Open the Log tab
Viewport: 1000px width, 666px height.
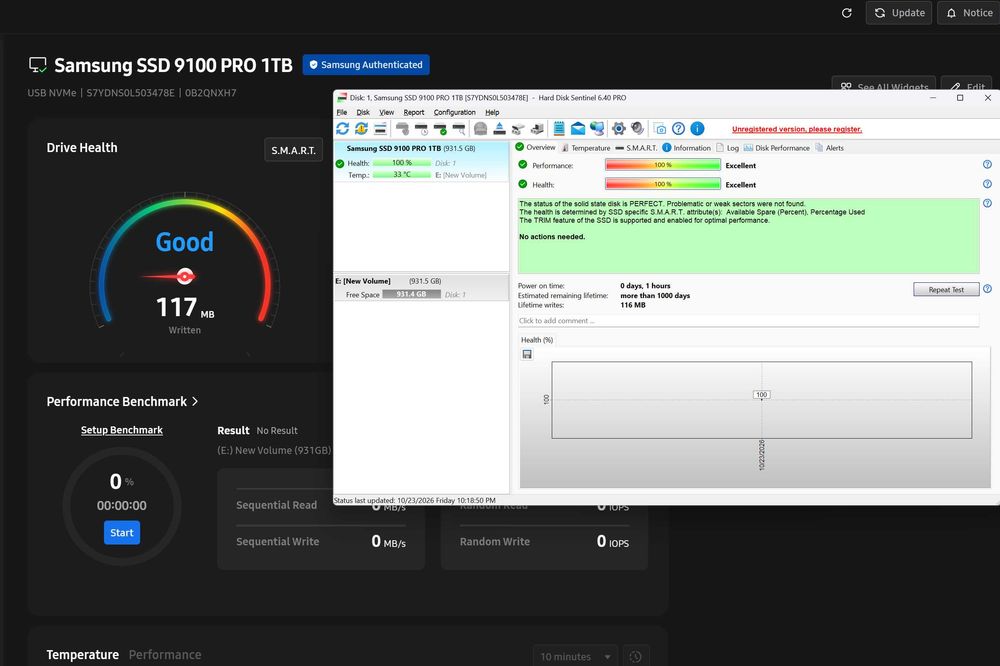(x=728, y=148)
